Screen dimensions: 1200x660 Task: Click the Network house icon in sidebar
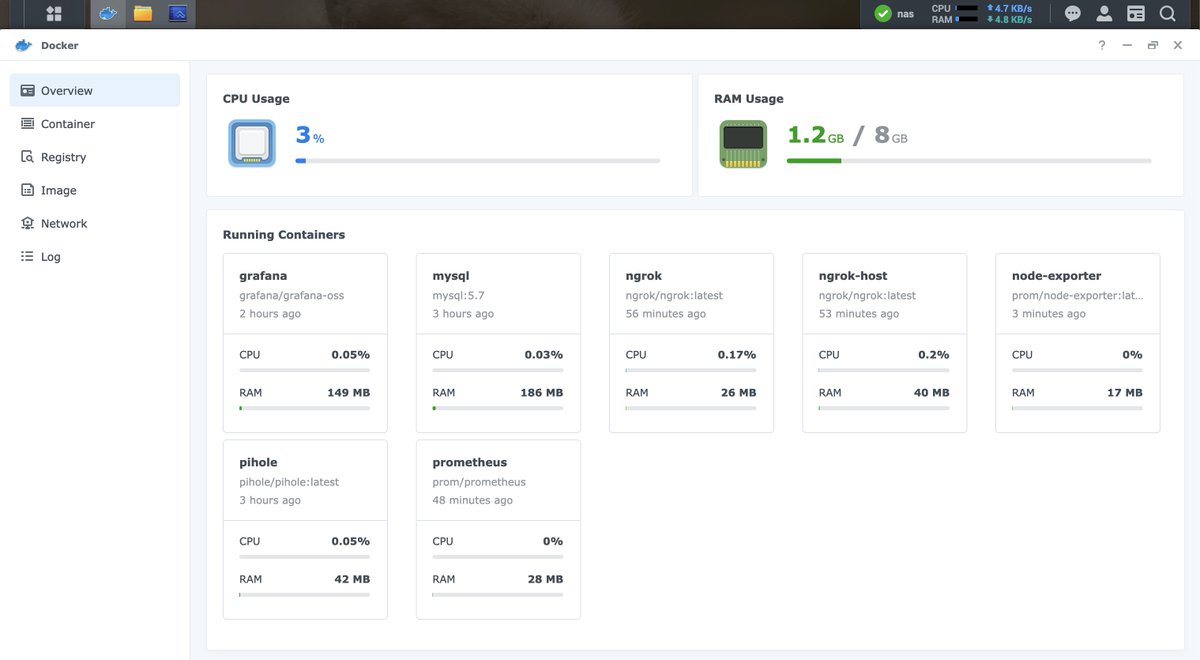(28, 223)
